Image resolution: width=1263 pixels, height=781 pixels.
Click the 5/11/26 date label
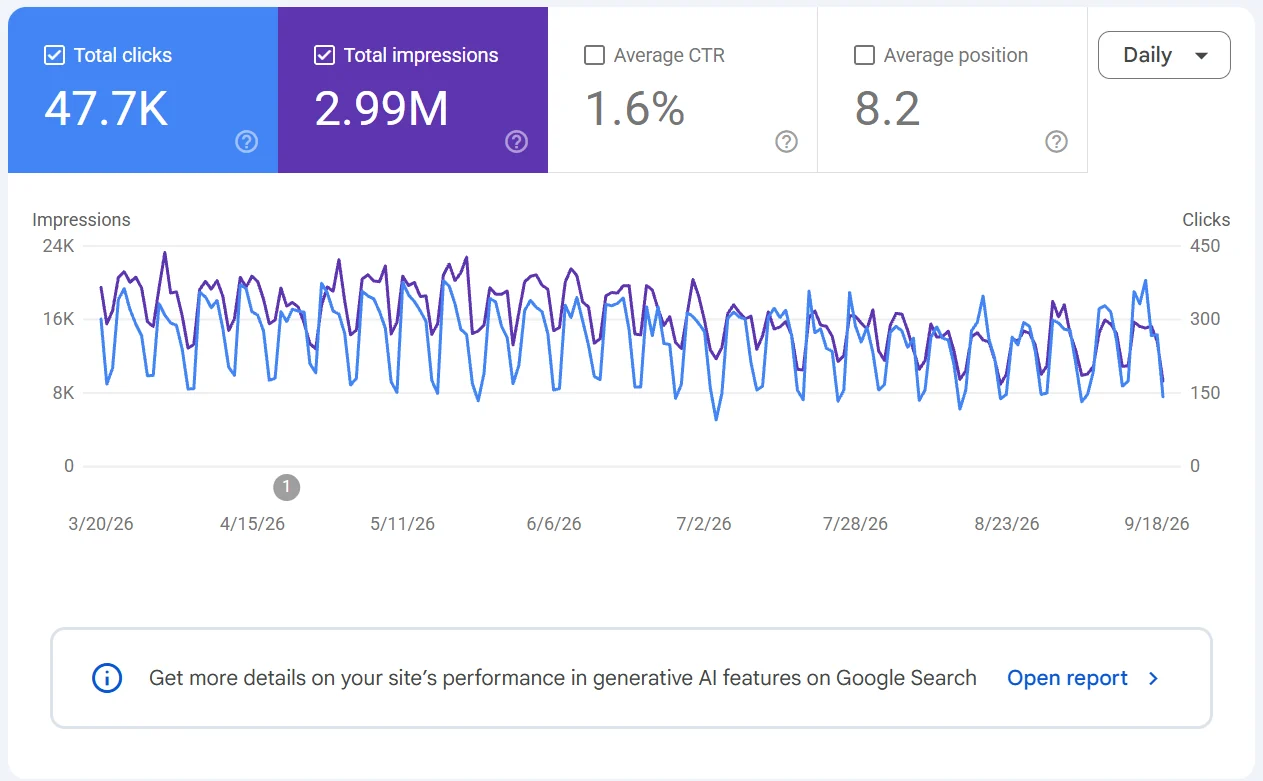402,524
